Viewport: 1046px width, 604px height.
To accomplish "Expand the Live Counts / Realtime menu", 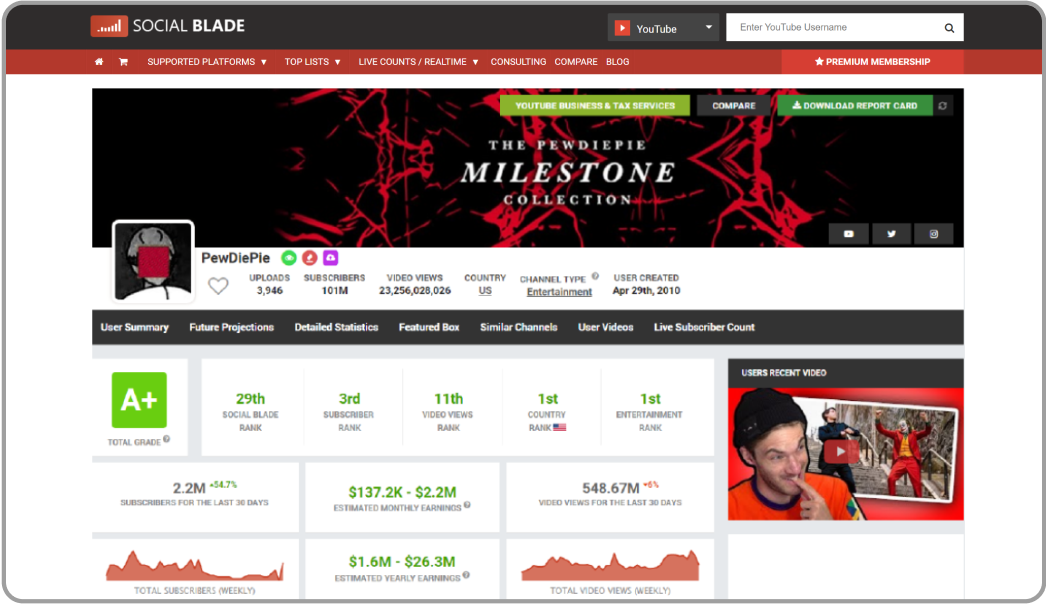I will pos(418,62).
